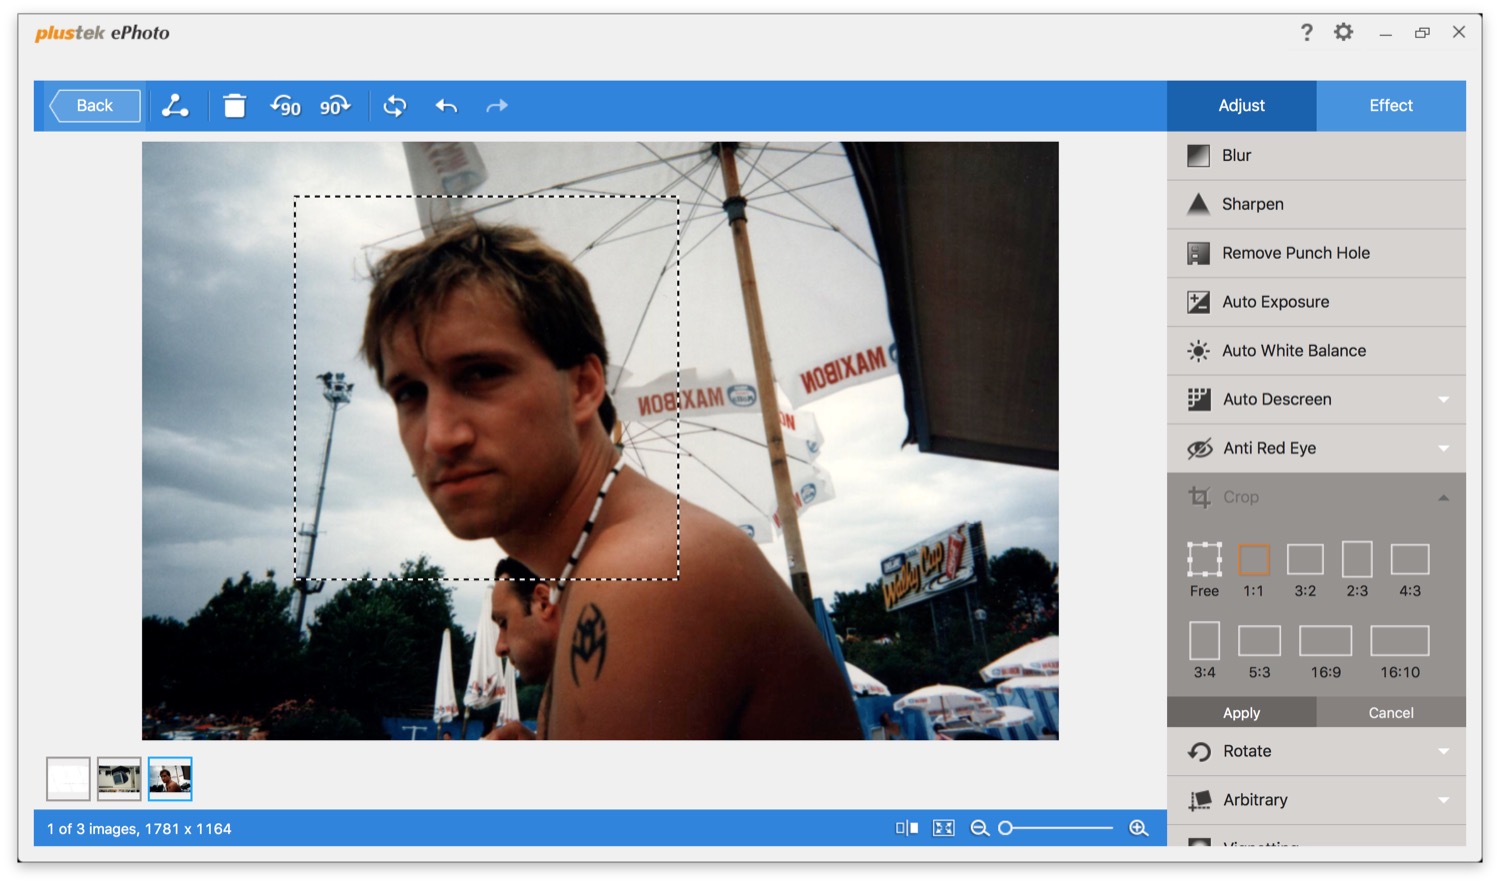Image resolution: width=1500 pixels, height=884 pixels.
Task: Rotate the image 90 degrees clockwise
Action: point(335,106)
